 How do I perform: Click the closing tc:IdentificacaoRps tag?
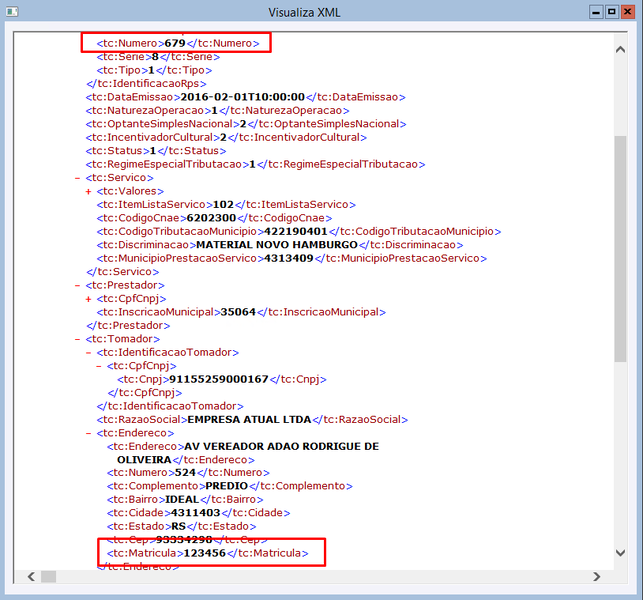pyautogui.click(x=146, y=84)
